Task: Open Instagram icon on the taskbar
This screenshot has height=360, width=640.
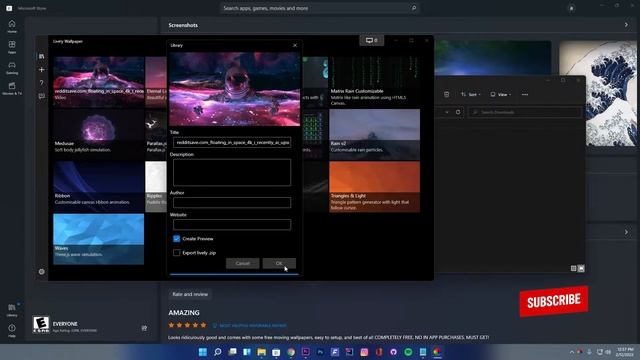Action: tap(364, 352)
